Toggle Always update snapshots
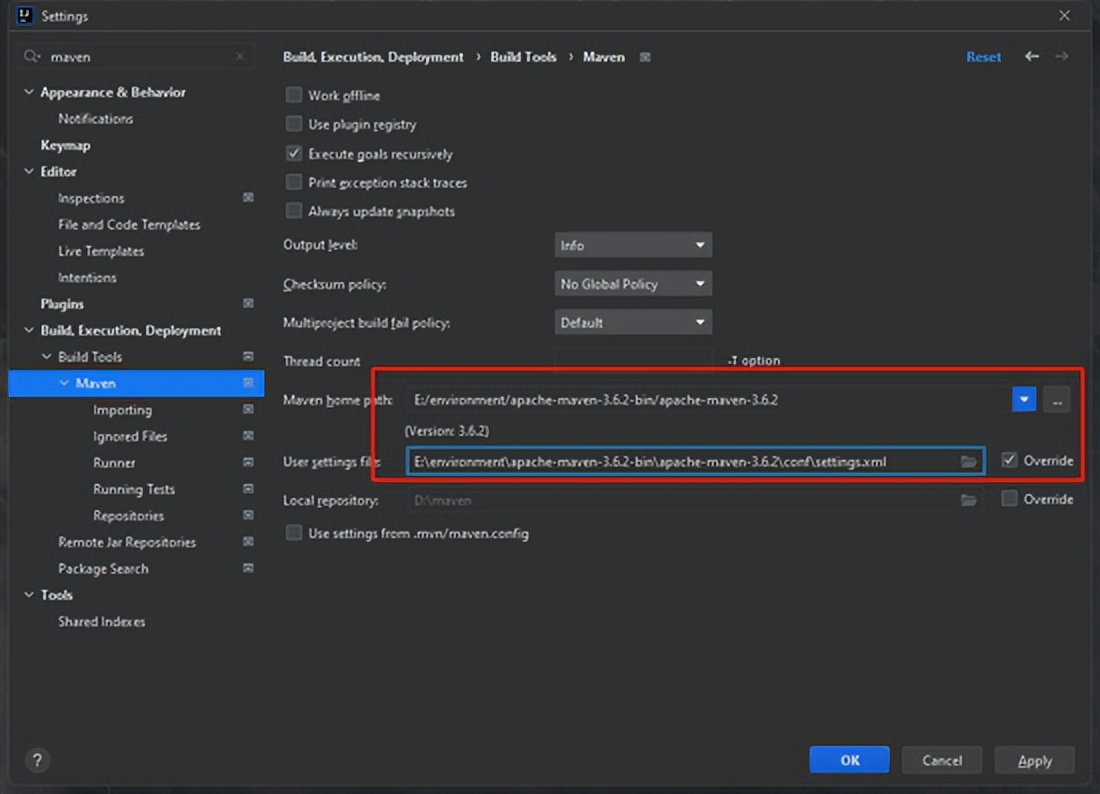This screenshot has height=794, width=1100. [x=294, y=211]
